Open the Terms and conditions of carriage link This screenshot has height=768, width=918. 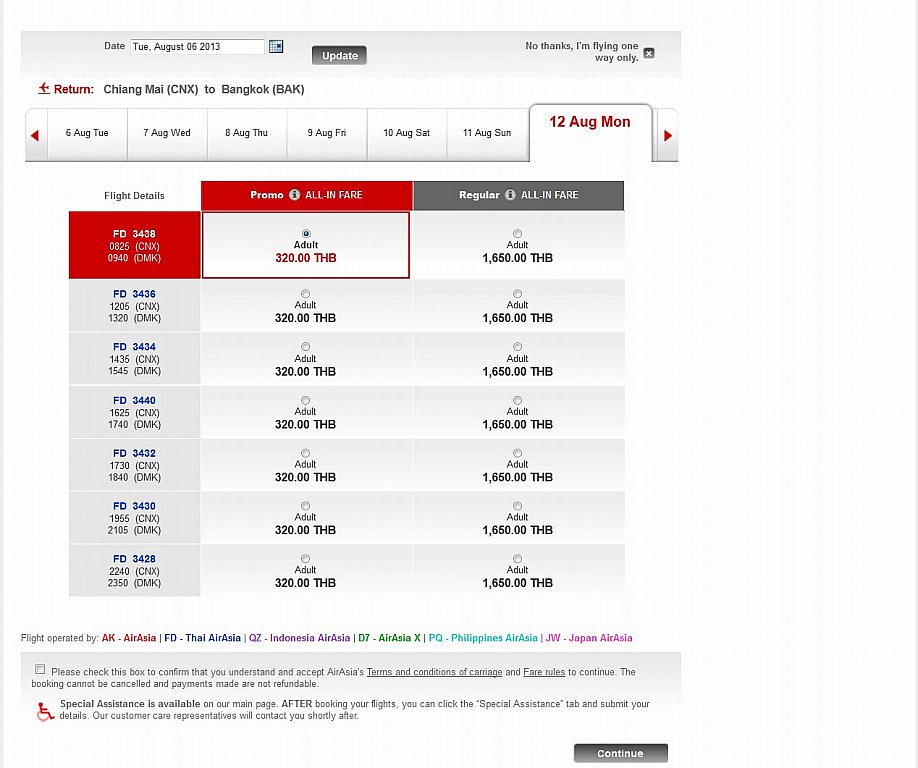[x=434, y=672]
